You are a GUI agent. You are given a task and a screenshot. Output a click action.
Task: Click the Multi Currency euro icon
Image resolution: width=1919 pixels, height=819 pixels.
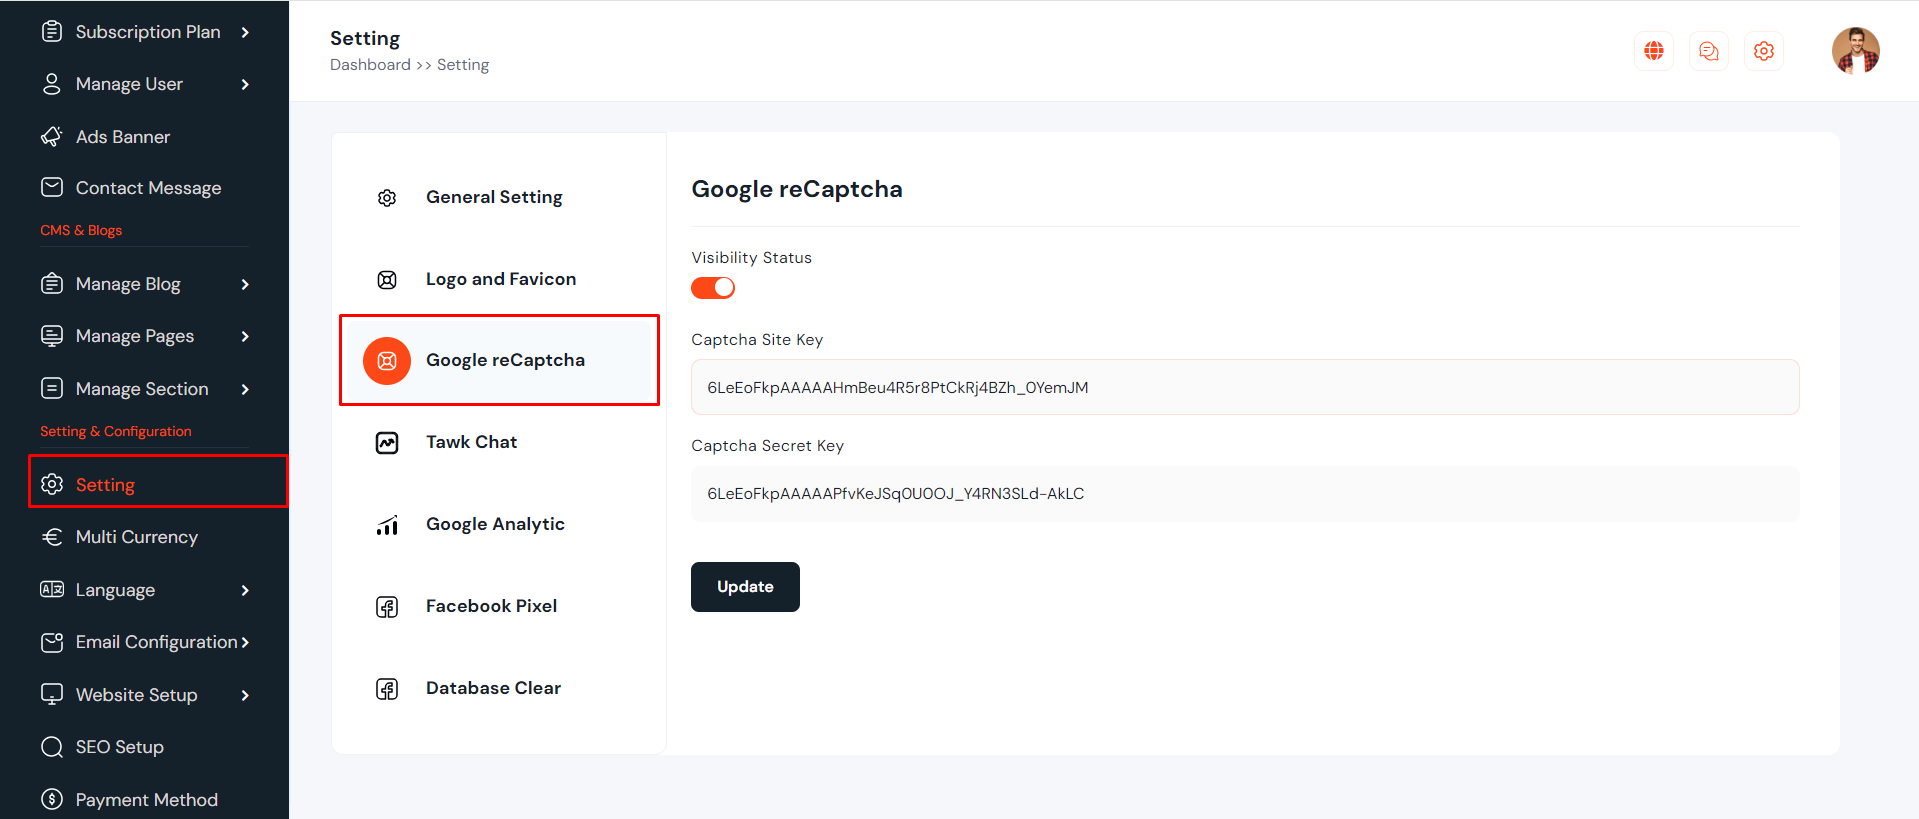52,537
